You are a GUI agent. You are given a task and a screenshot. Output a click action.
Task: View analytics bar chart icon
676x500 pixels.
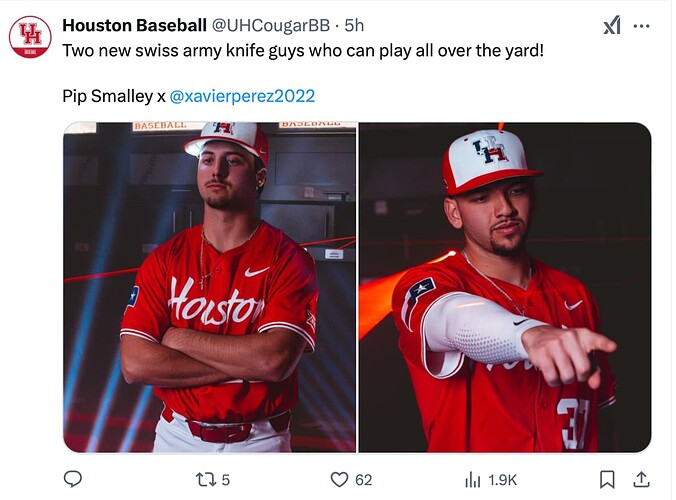click(473, 480)
